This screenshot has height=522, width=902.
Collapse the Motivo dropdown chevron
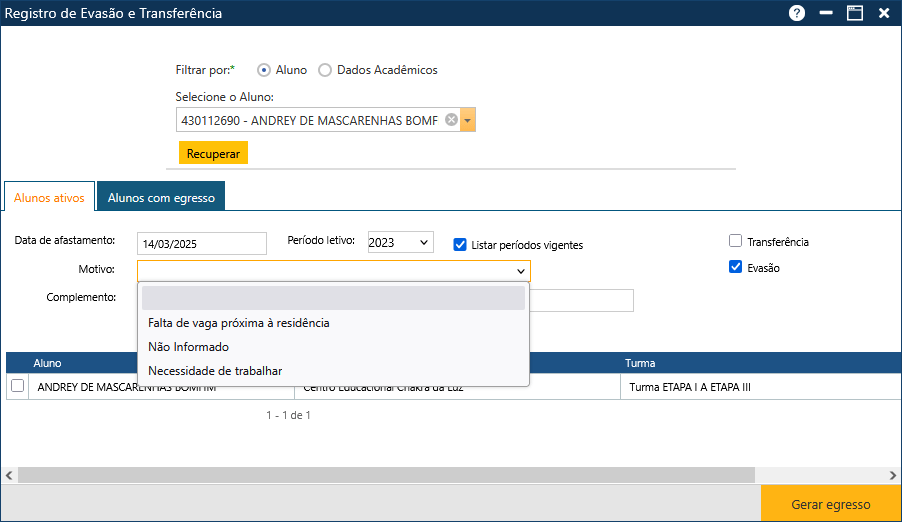click(x=520, y=271)
